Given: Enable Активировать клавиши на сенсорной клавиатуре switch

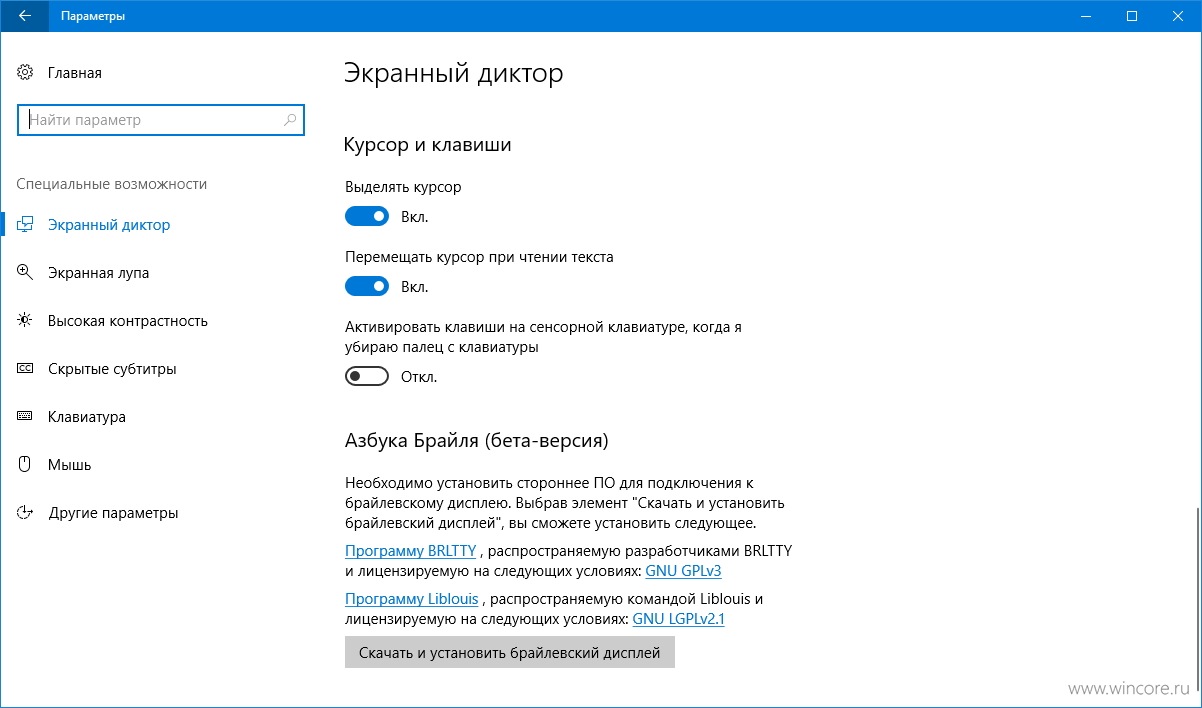Looking at the screenshot, I should (367, 376).
